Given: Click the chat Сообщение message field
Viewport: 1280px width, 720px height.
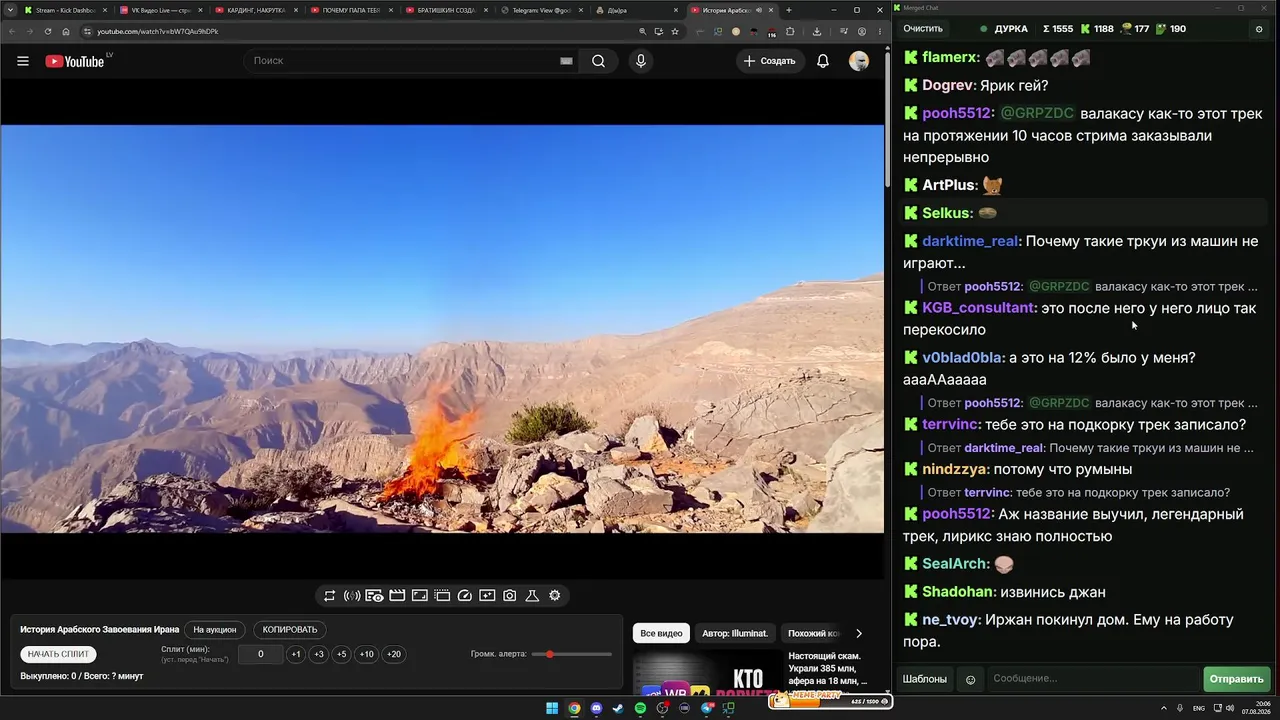Looking at the screenshot, I should [1093, 680].
